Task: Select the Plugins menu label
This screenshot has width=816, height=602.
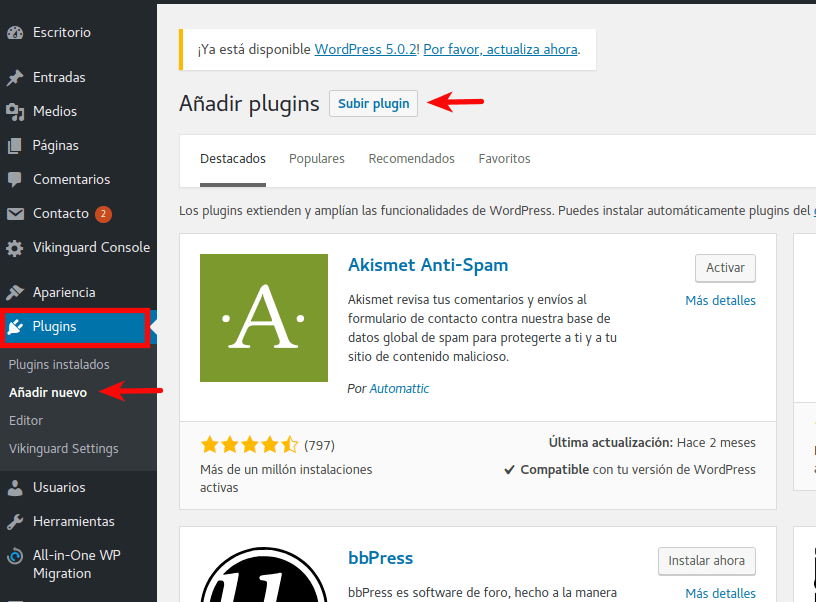Action: pos(54,327)
